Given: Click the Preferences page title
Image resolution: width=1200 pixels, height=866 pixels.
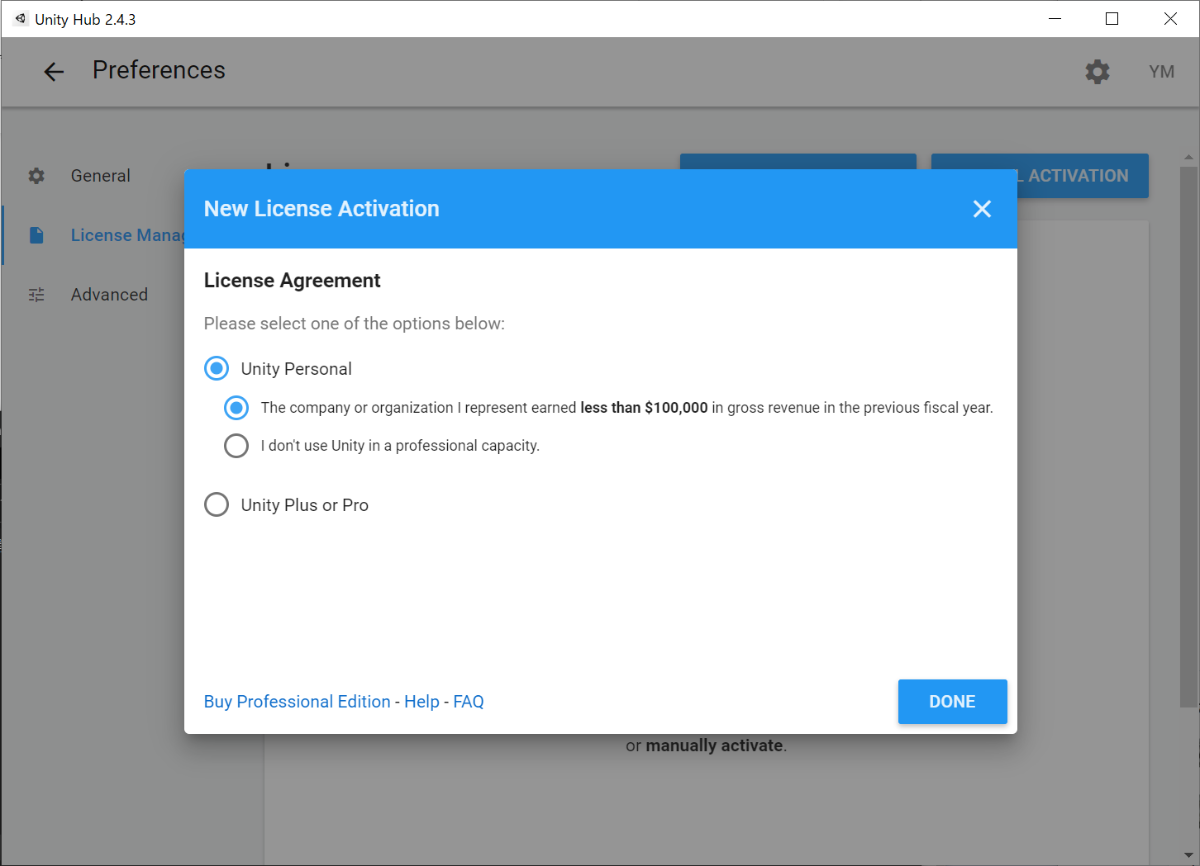Looking at the screenshot, I should tap(159, 71).
